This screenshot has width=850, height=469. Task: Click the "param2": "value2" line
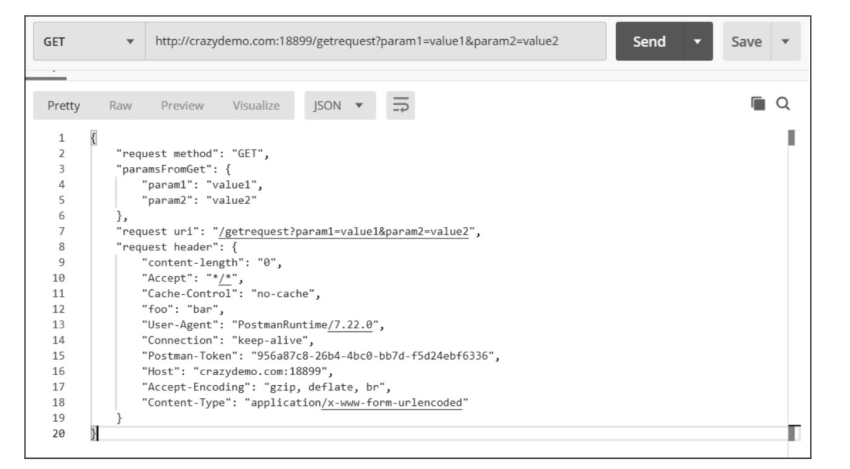pyautogui.click(x=199, y=201)
